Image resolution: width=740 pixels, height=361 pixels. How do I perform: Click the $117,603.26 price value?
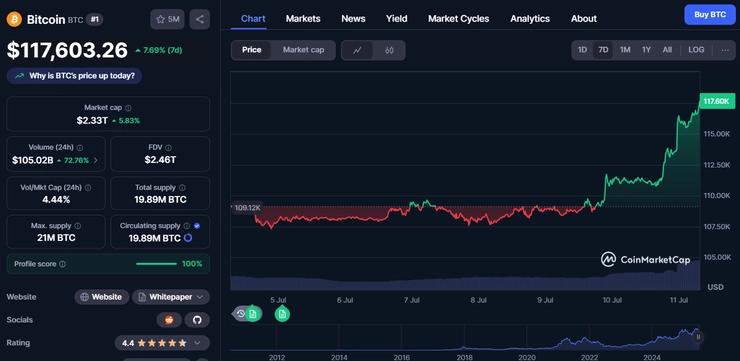coord(67,50)
